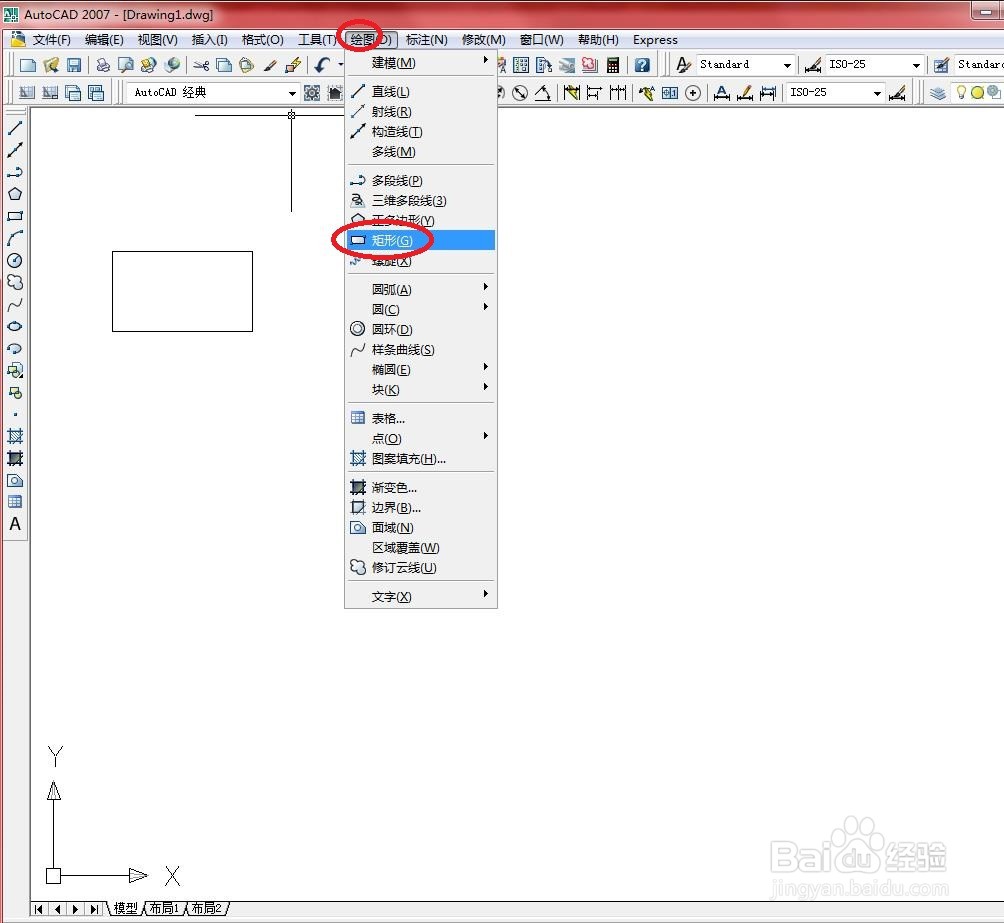Select the Line tool in left toolbar
This screenshot has height=923, width=1004.
[x=15, y=128]
